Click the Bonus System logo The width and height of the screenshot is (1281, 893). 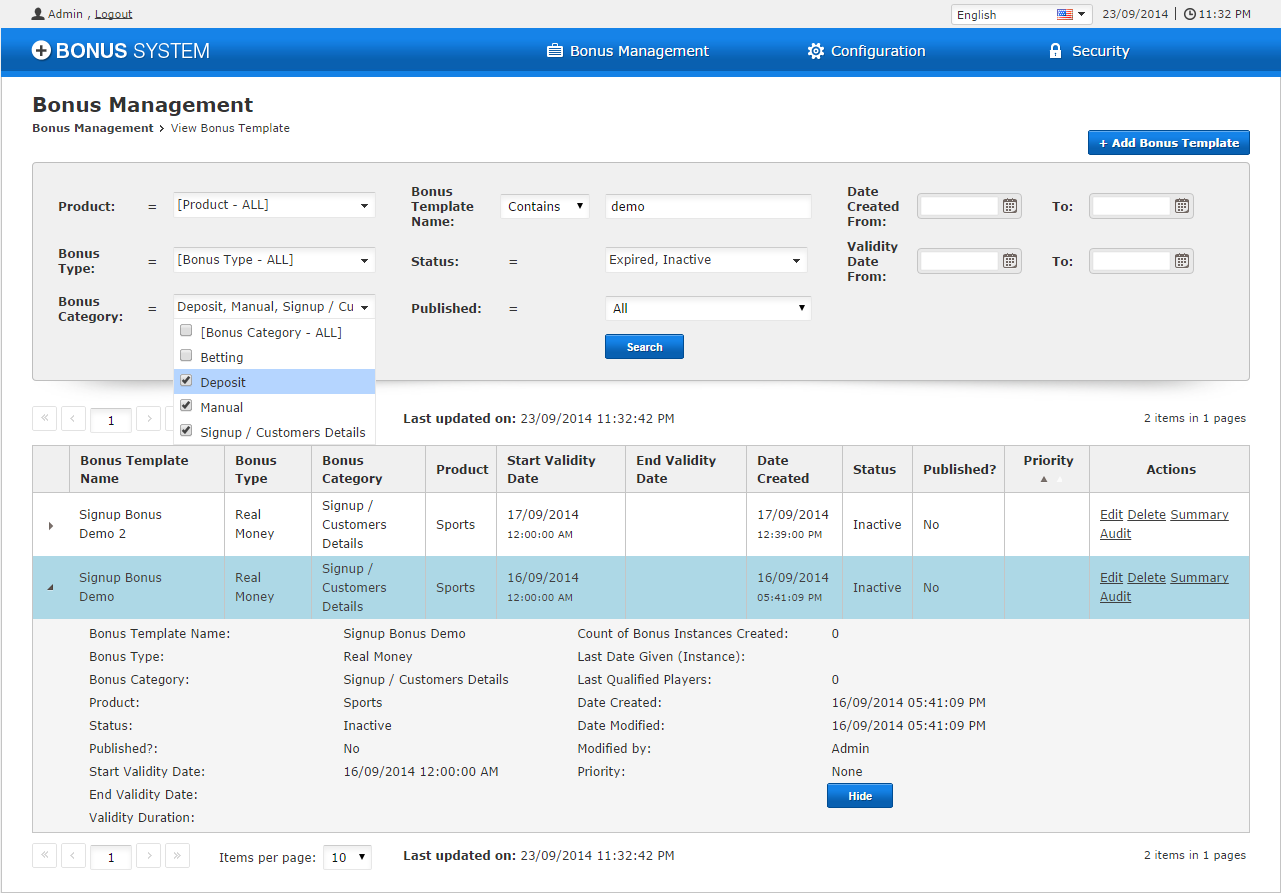121,51
